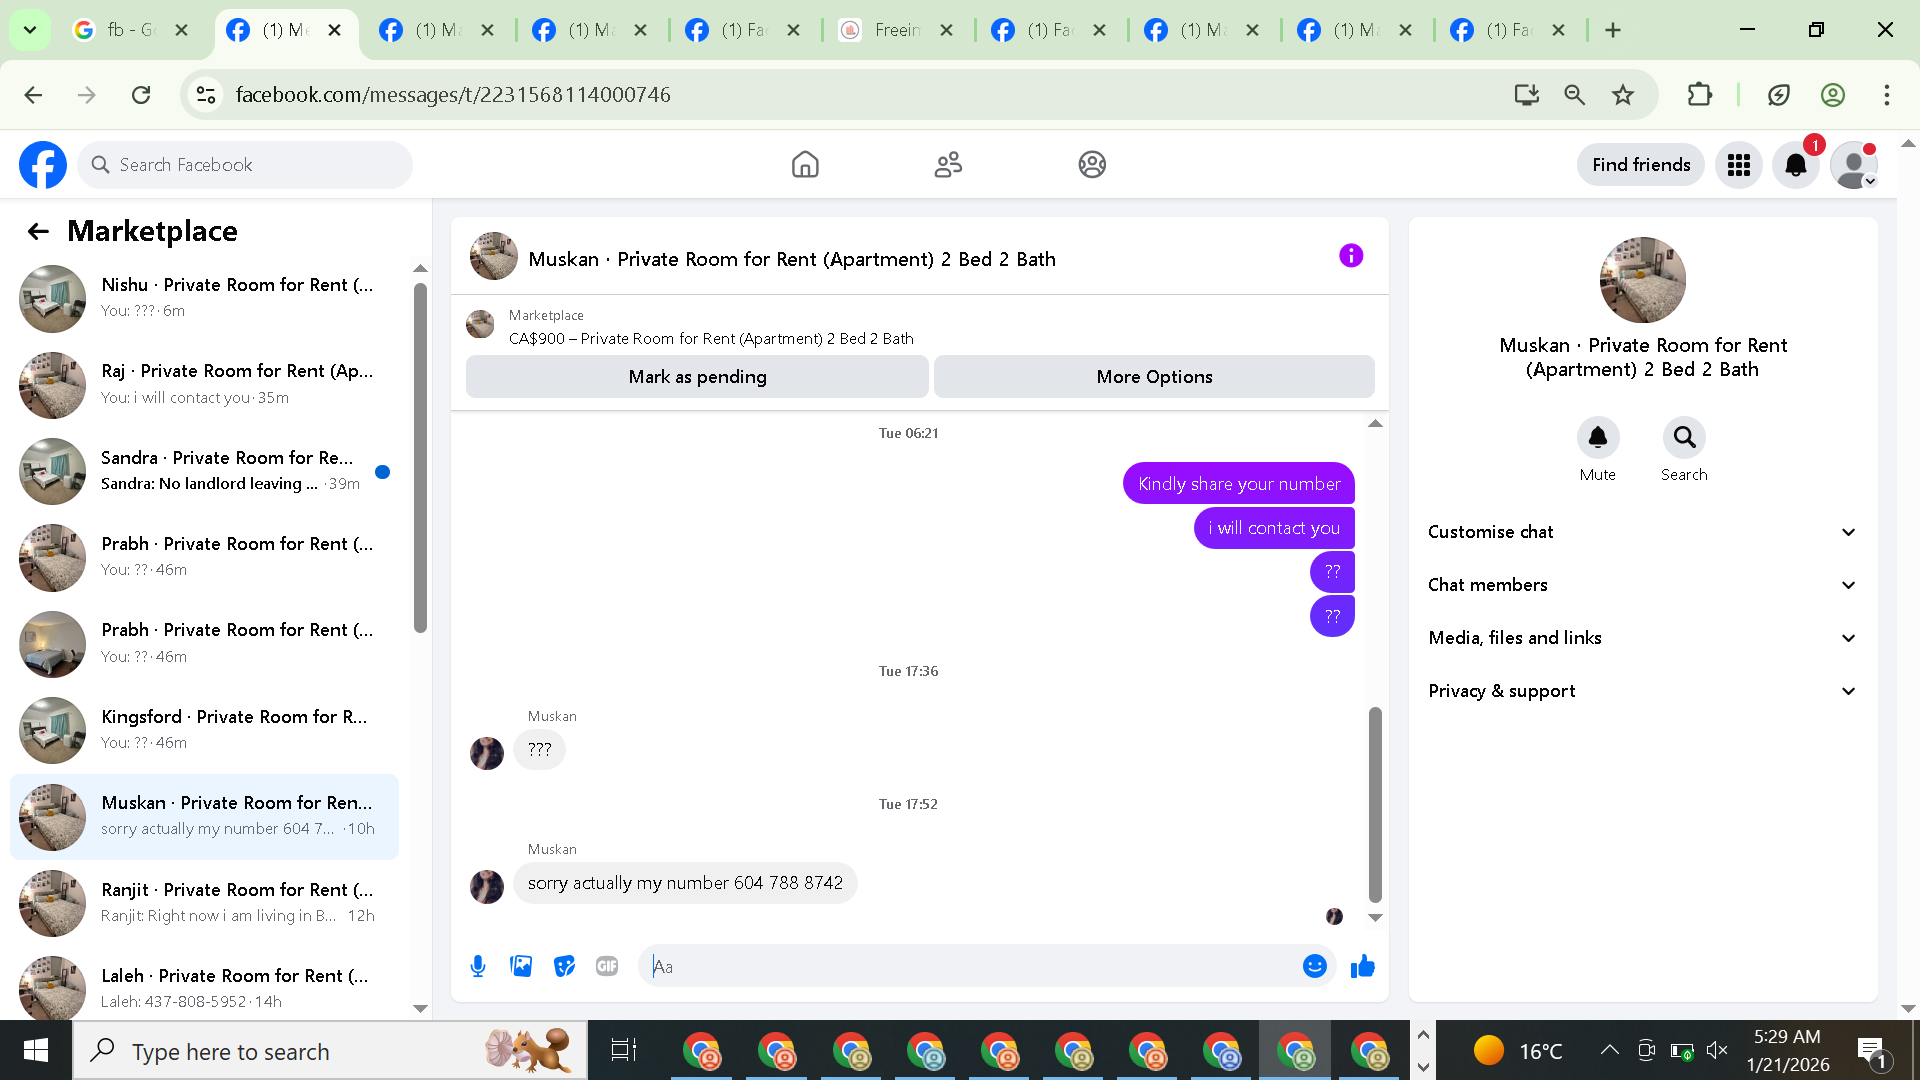
Task: Click the More Options button
Action: (1154, 377)
